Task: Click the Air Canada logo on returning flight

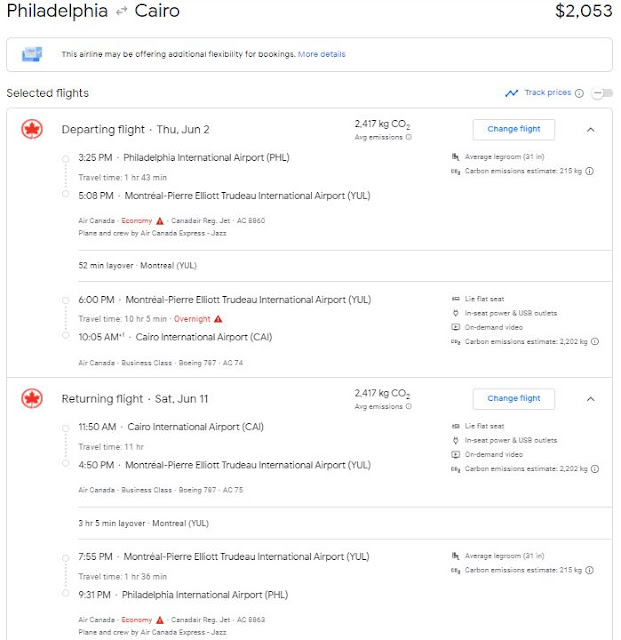Action: tap(32, 398)
